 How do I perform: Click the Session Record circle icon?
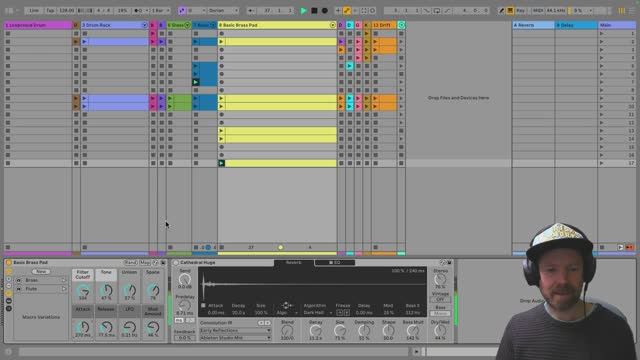coord(372,11)
